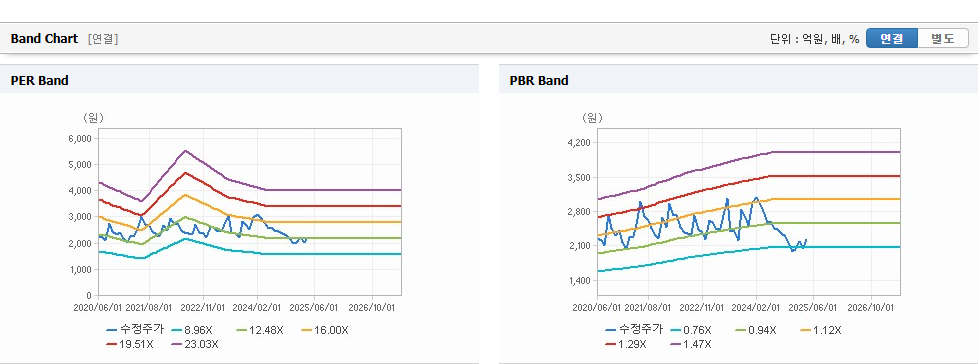The height and width of the screenshot is (364, 978).
Task: Toggle the 1.47X legend entry
Action: [x=691, y=344]
